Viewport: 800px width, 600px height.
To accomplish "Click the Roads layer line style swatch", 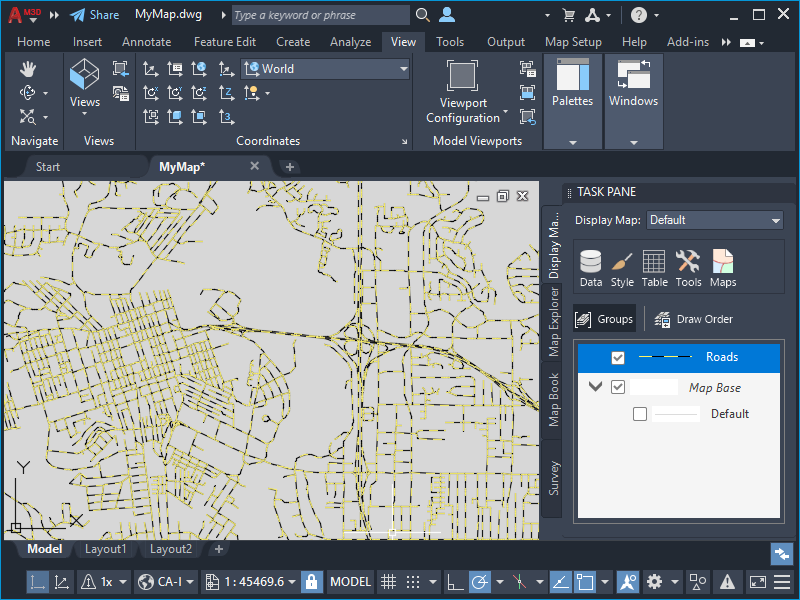I will click(665, 357).
